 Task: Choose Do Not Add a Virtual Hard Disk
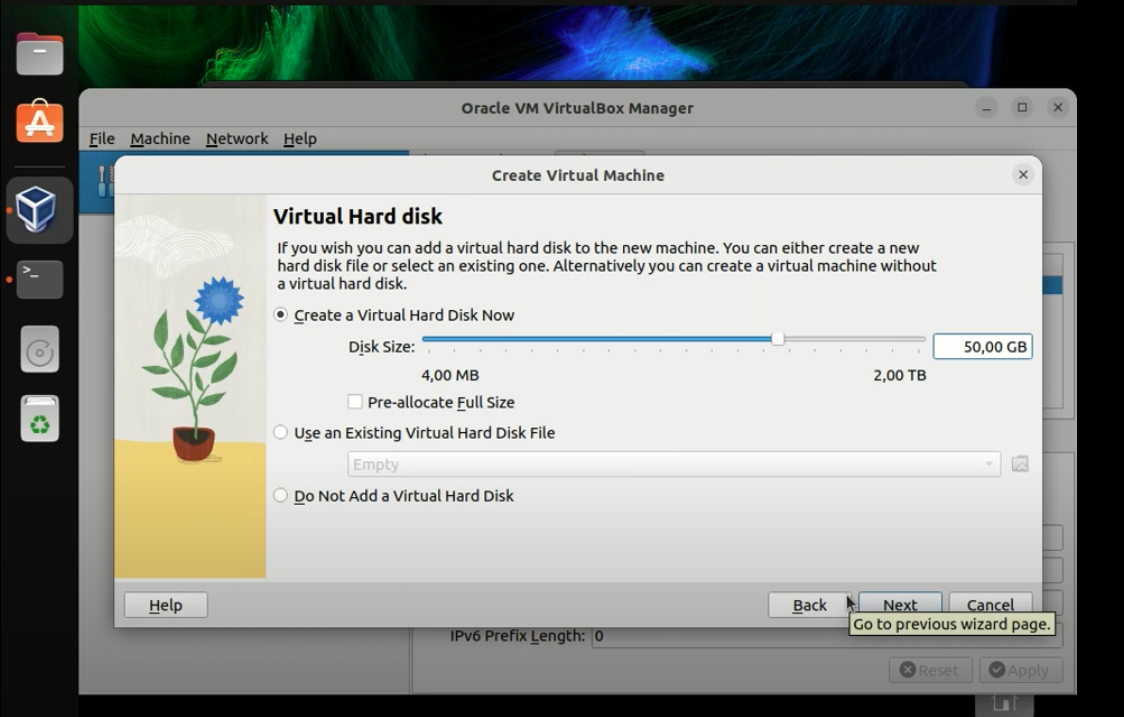pyautogui.click(x=281, y=495)
